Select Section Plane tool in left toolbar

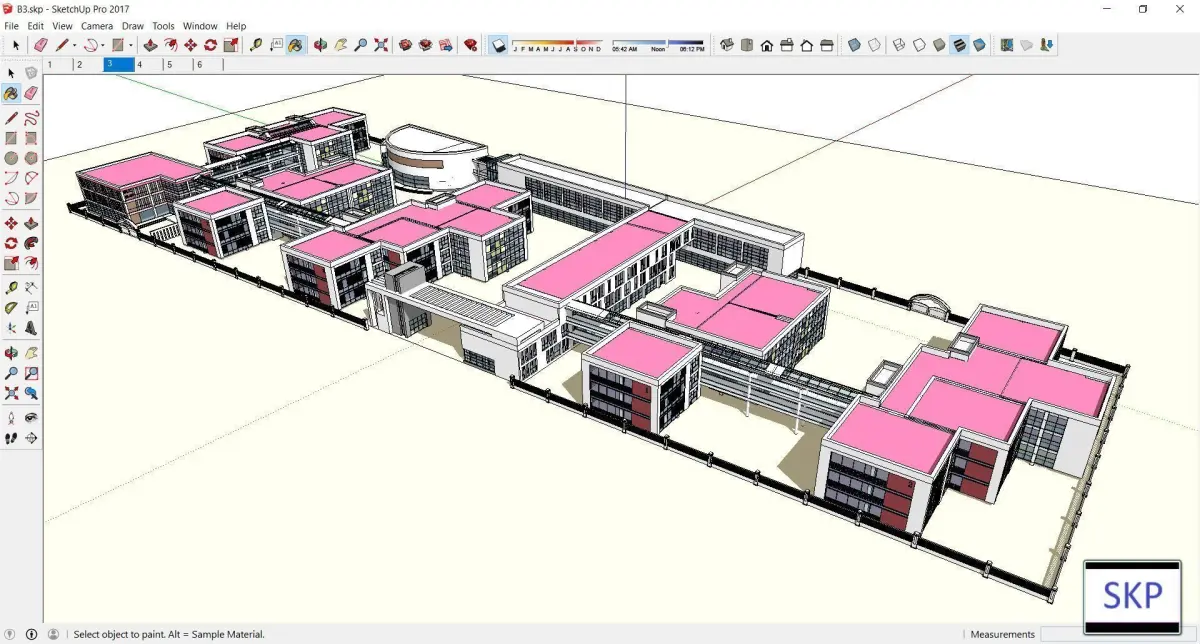[x=31, y=438]
